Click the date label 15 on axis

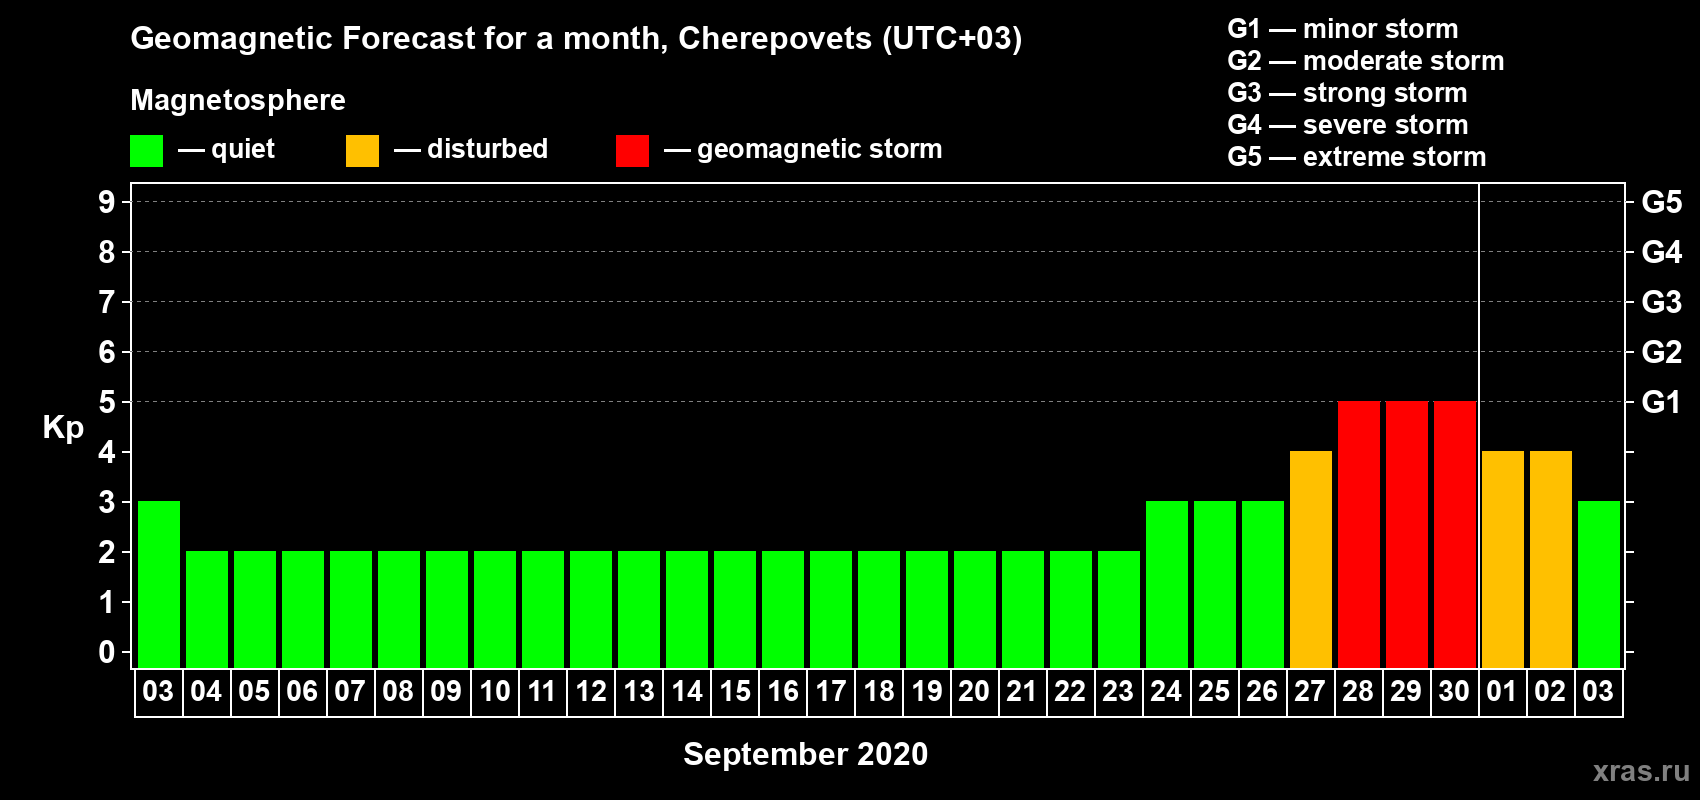tap(735, 692)
